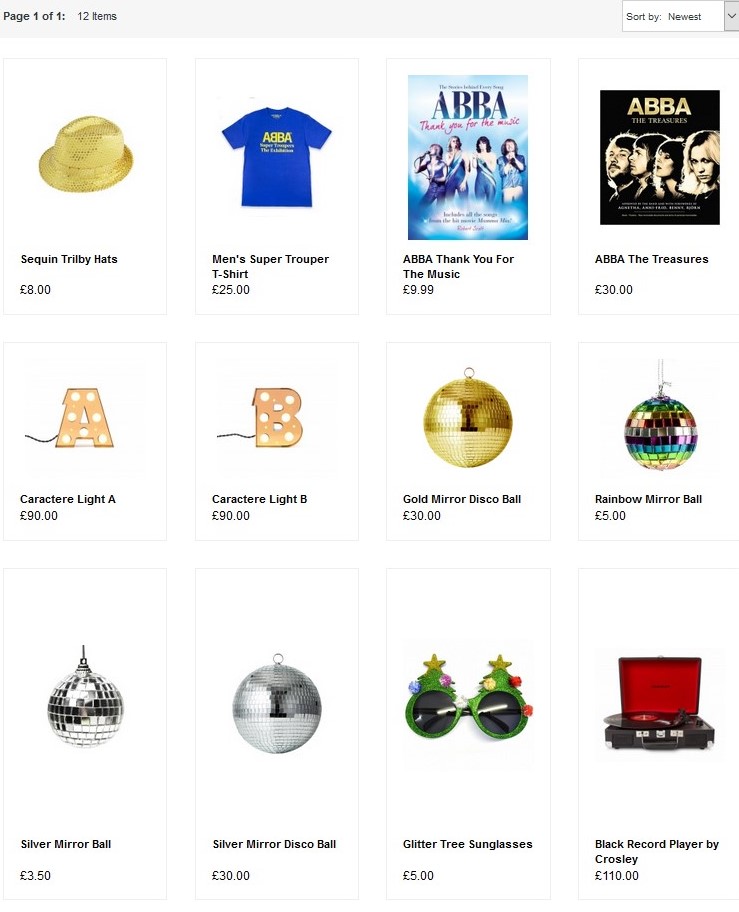The image size is (739, 912).
Task: View the Gold Mirror Disco Ball picture
Action: click(x=468, y=417)
